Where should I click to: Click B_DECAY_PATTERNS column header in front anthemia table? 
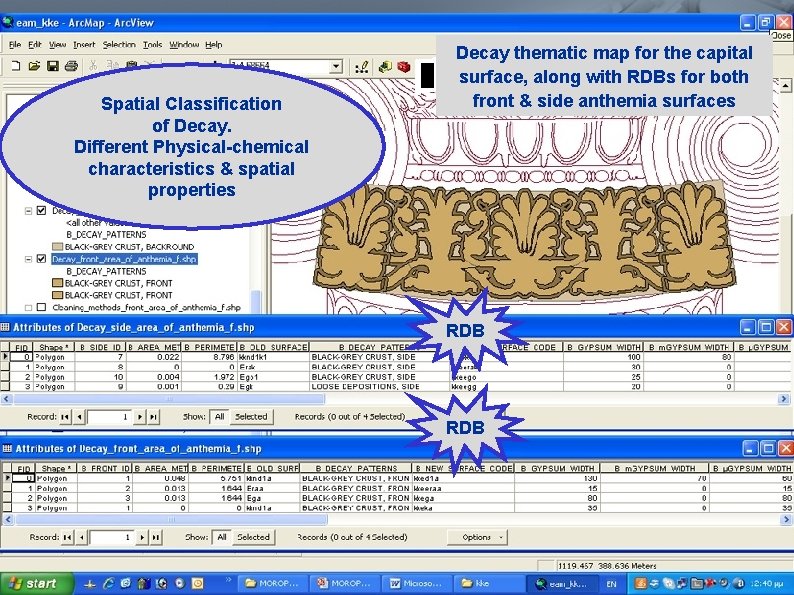pos(356,468)
